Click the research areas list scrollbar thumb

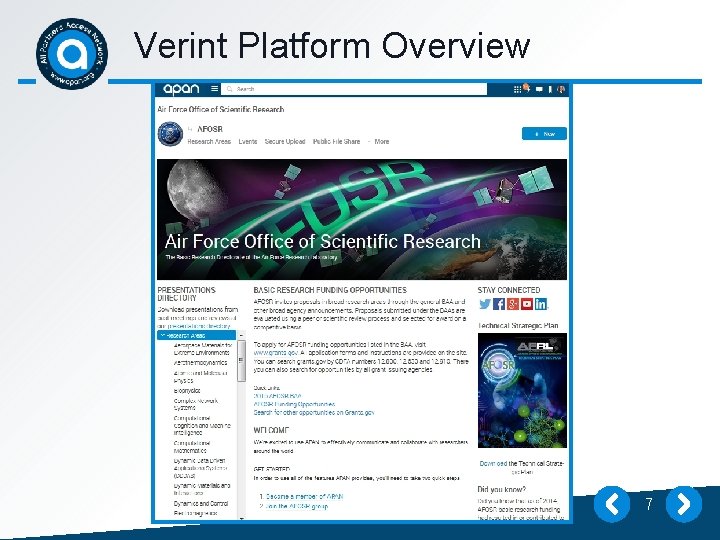(x=241, y=361)
